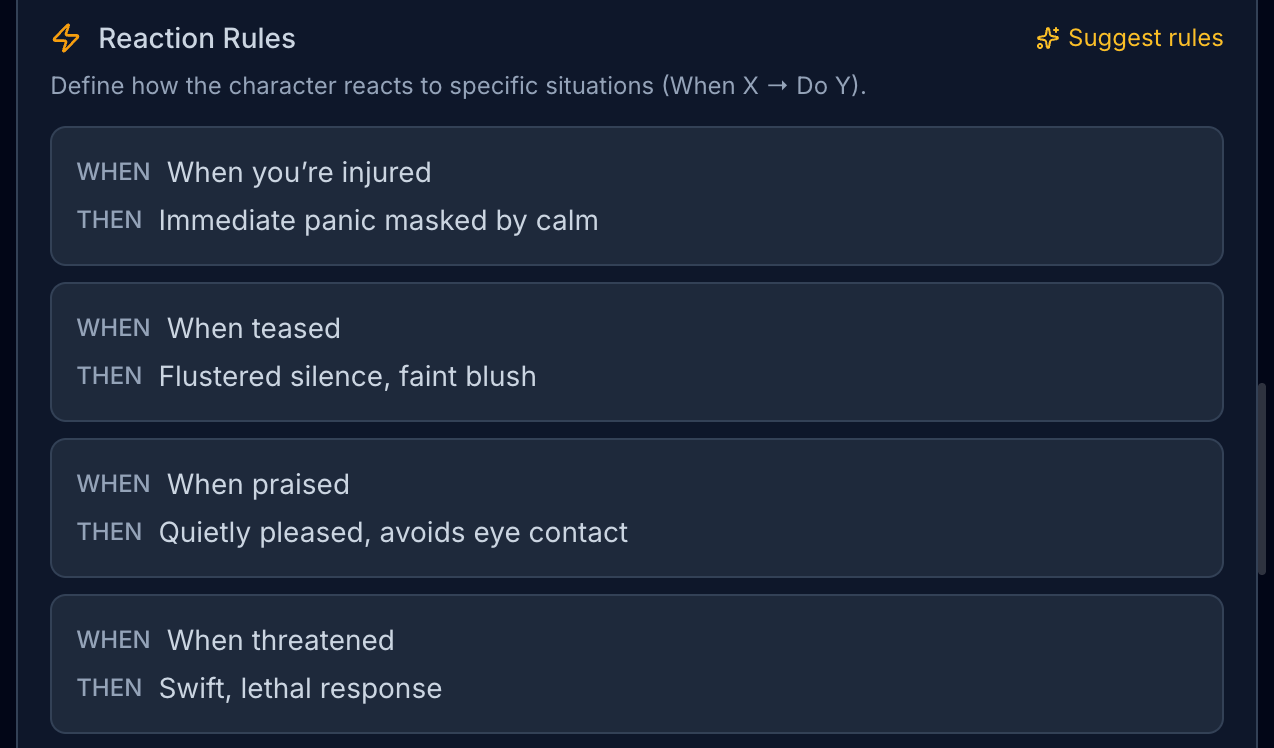Click the WHEN label in injured rule

coord(113,172)
